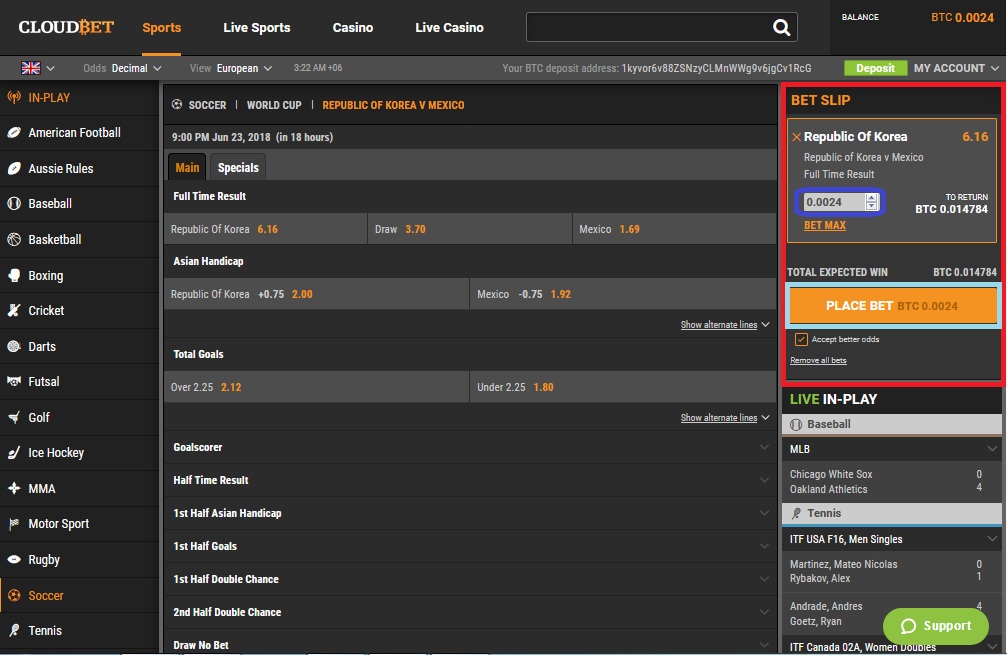Viewport: 1007px width, 655px height.
Task: Click the Golf flag icon
Action: (13, 417)
